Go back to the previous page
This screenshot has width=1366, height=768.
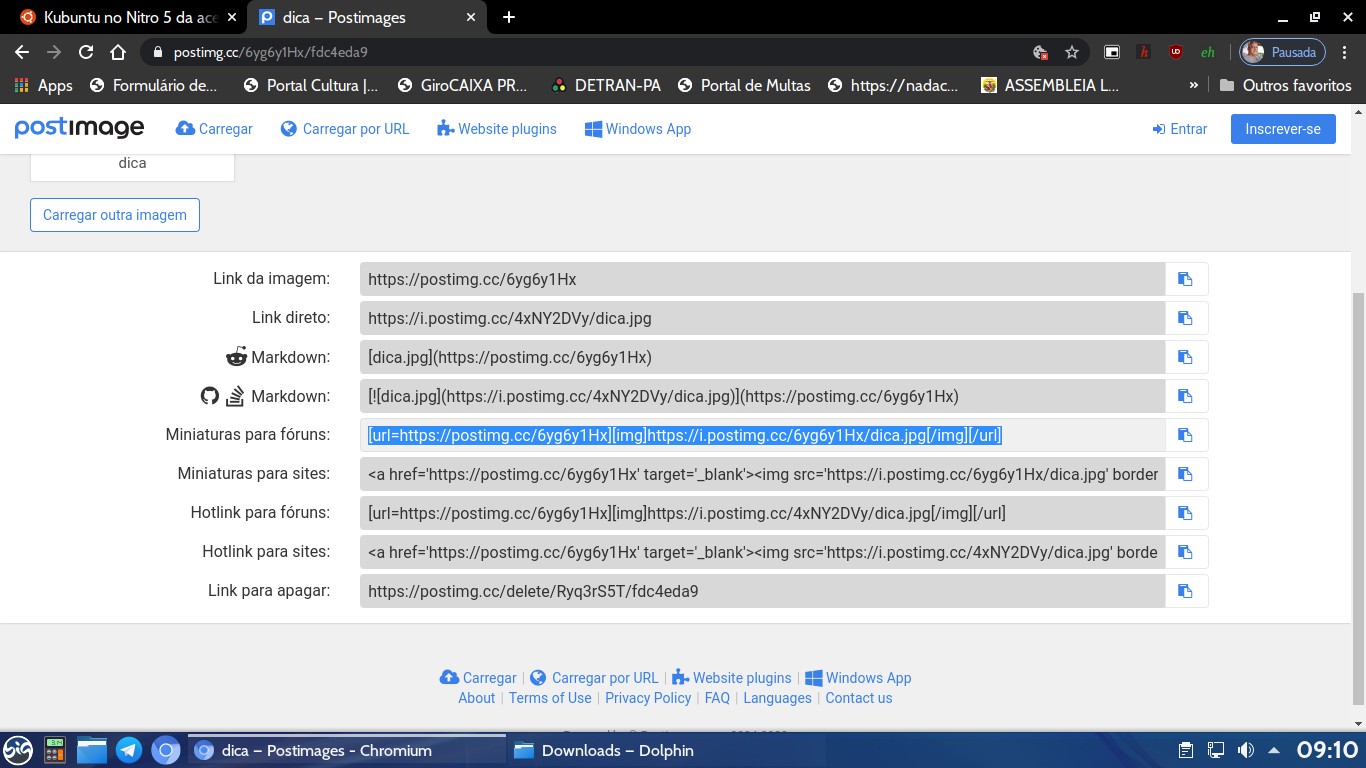[x=22, y=52]
